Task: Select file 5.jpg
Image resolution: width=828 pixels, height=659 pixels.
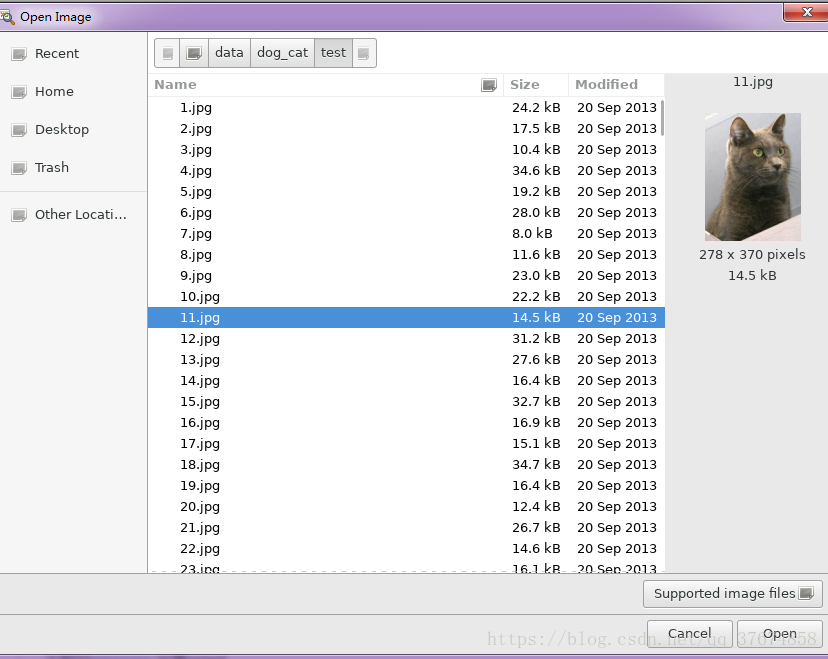Action: pyautogui.click(x=406, y=192)
